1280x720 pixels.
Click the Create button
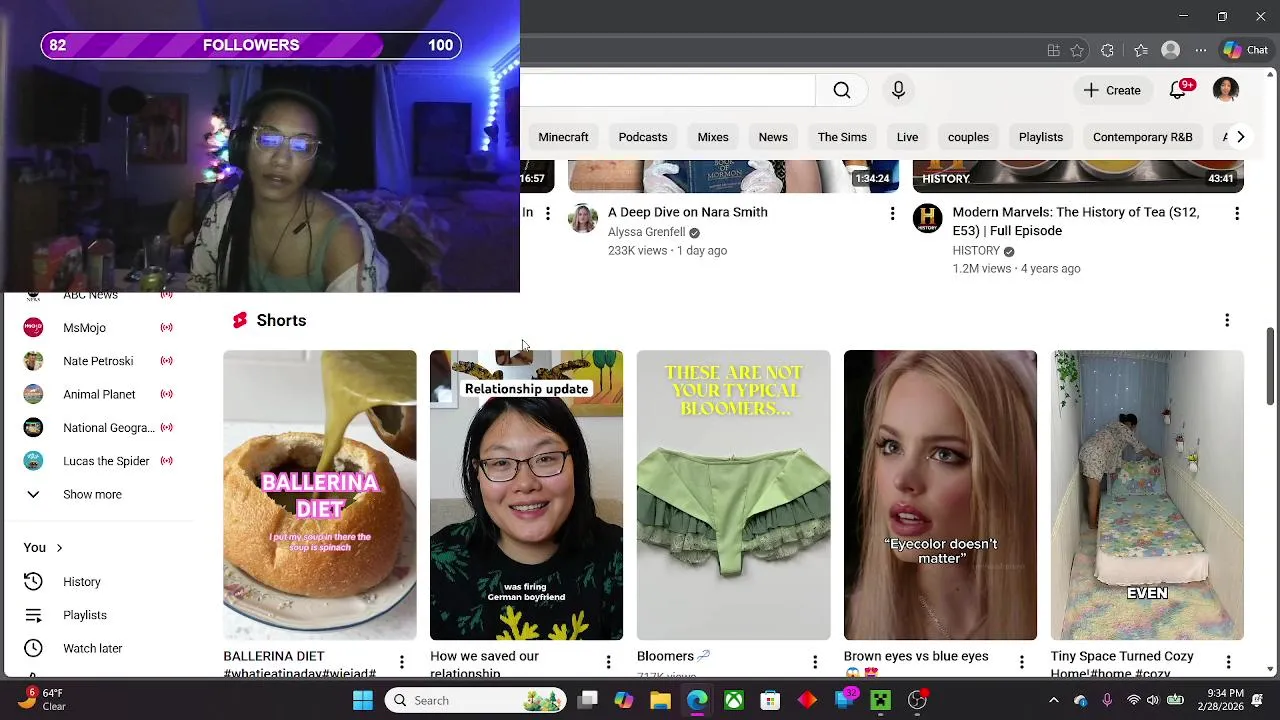point(1112,90)
